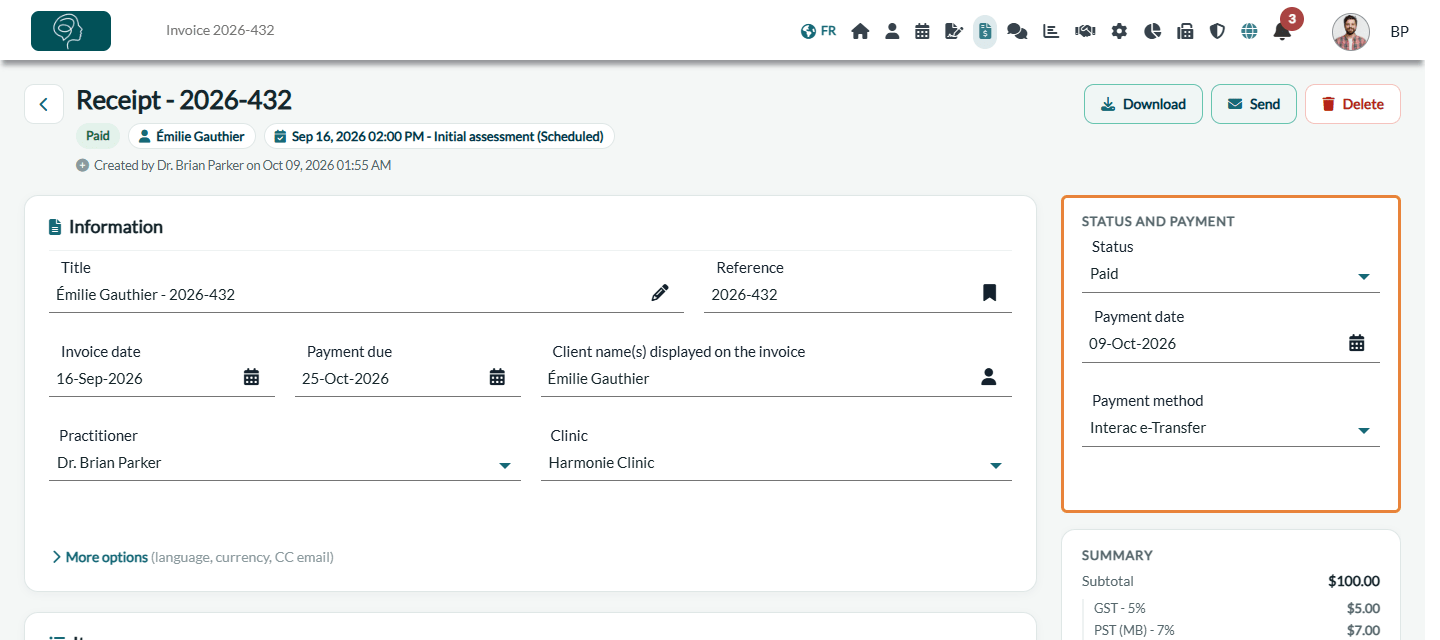Open the Sep 16 Initial assessment appointment chip
The height and width of the screenshot is (640, 1440).
[x=439, y=136]
